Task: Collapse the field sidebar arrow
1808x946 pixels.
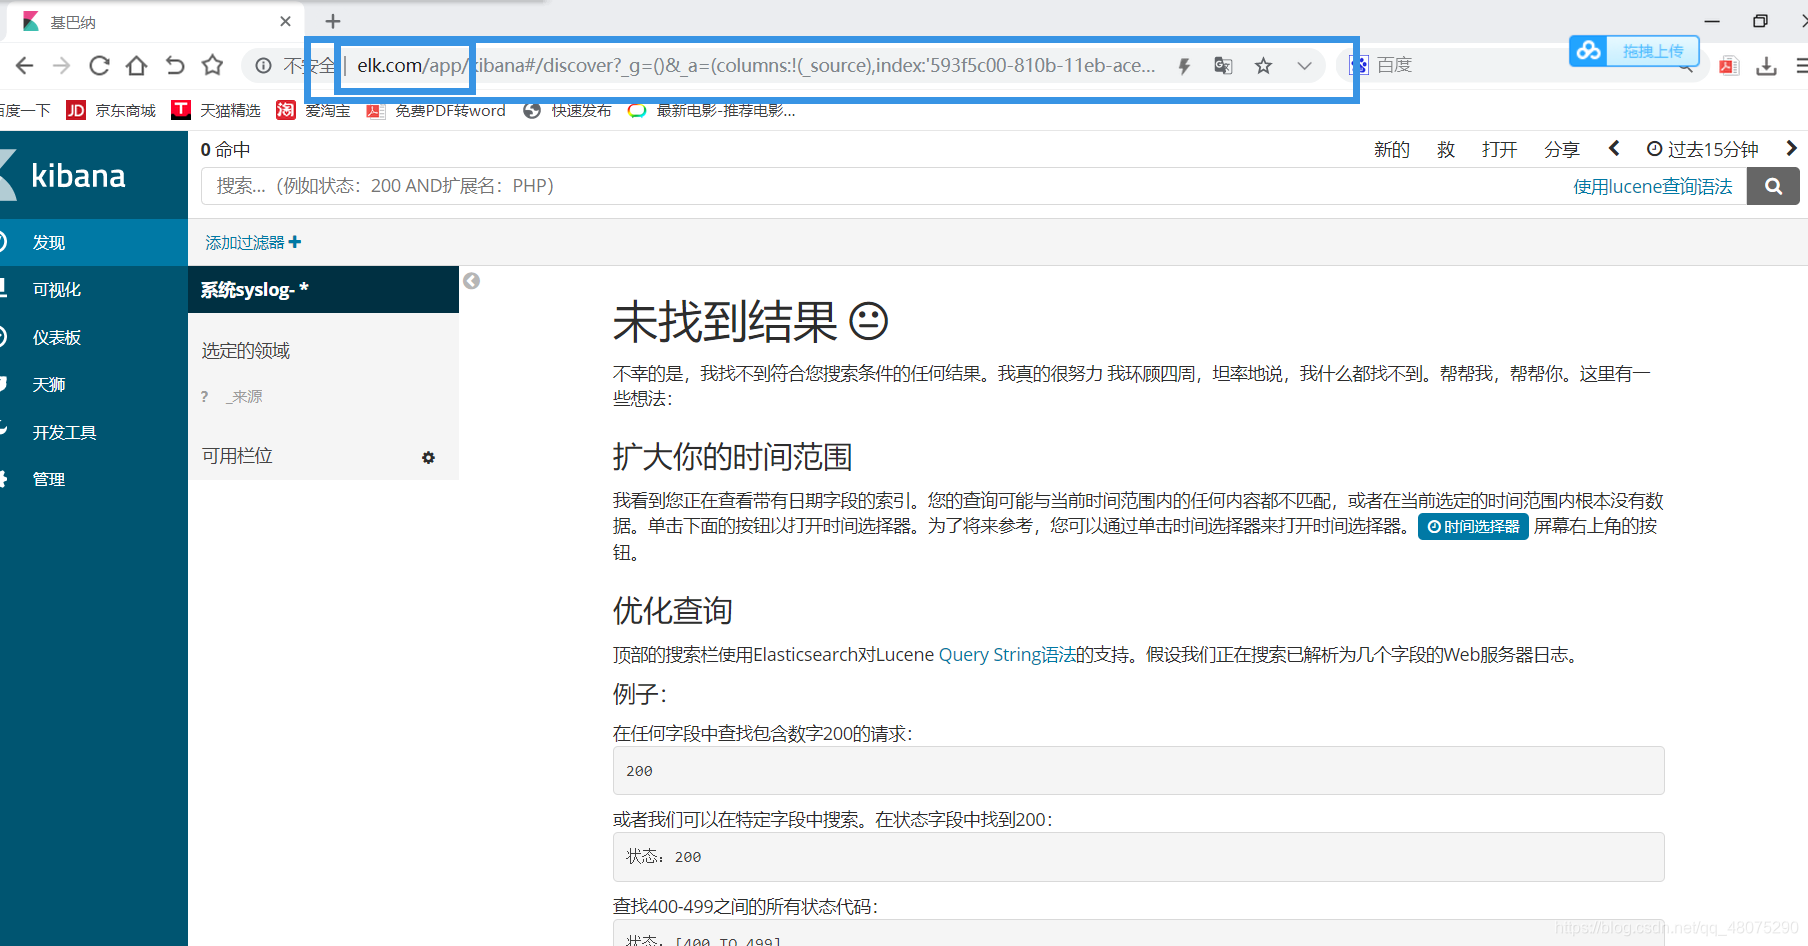Action: [472, 281]
